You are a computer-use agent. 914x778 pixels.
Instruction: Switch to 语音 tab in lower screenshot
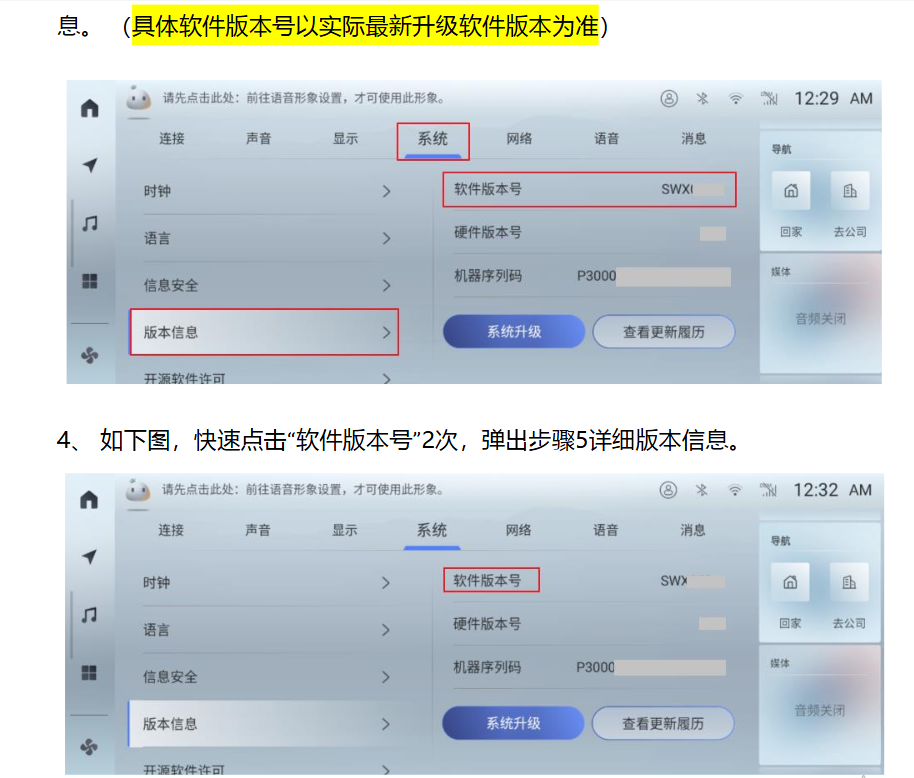(x=606, y=530)
